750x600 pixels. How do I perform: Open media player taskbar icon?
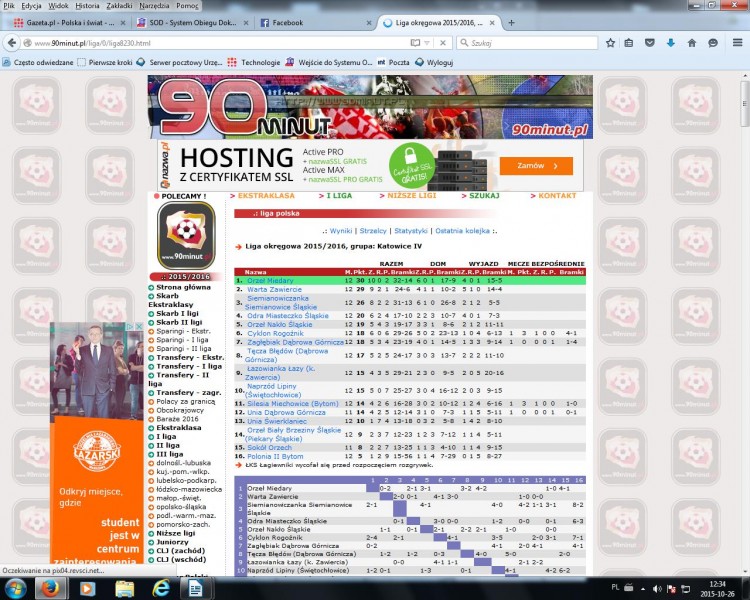click(x=87, y=588)
